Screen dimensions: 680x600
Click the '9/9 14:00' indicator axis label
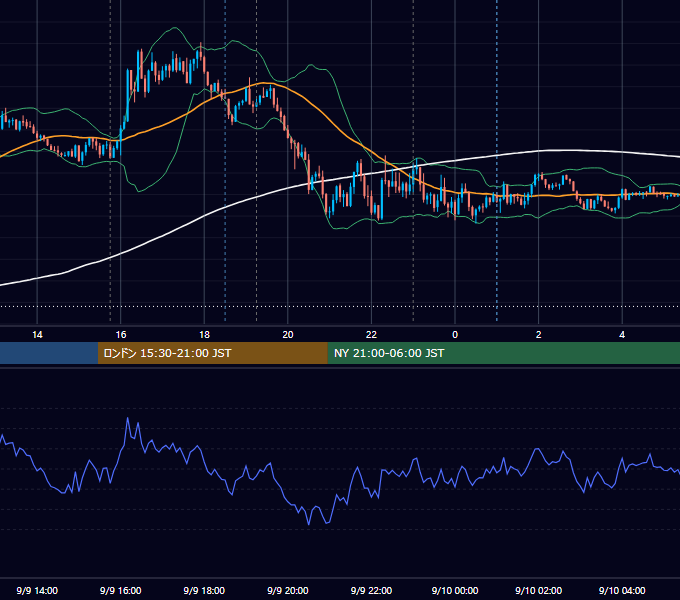[x=37, y=590]
